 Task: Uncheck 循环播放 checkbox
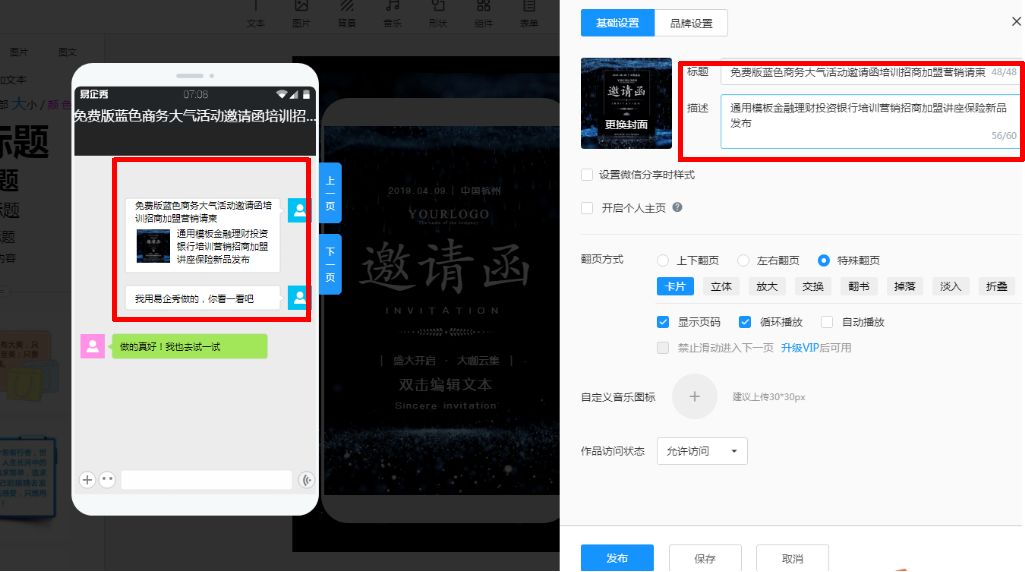click(x=745, y=322)
